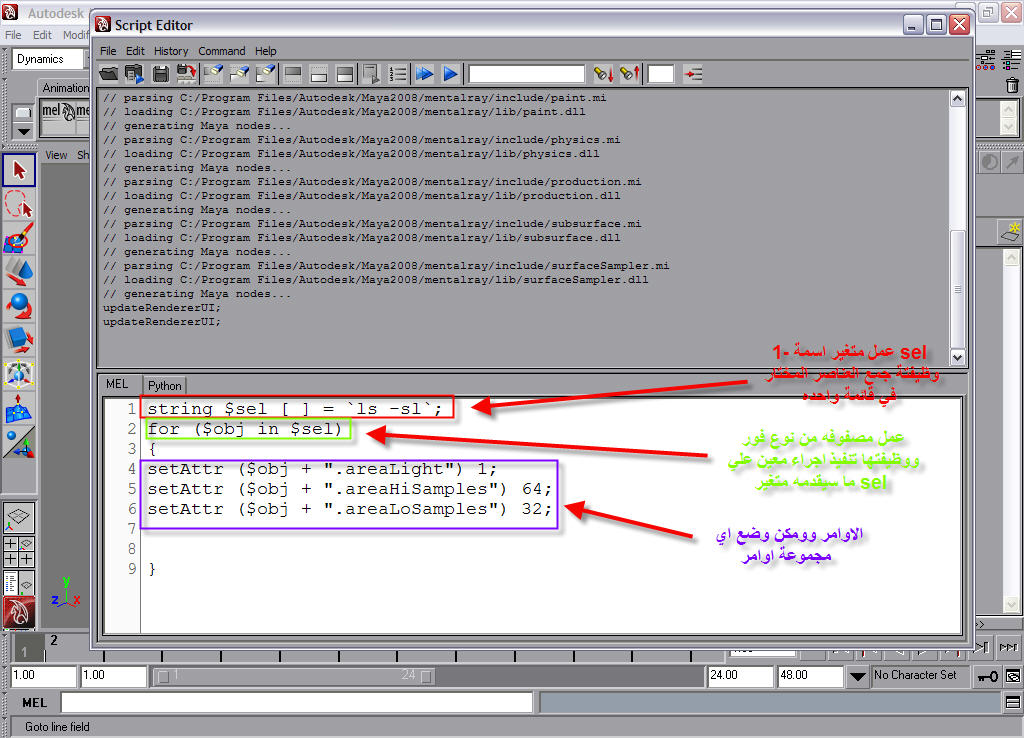Open the Command menu
1024x738 pixels.
tap(222, 51)
